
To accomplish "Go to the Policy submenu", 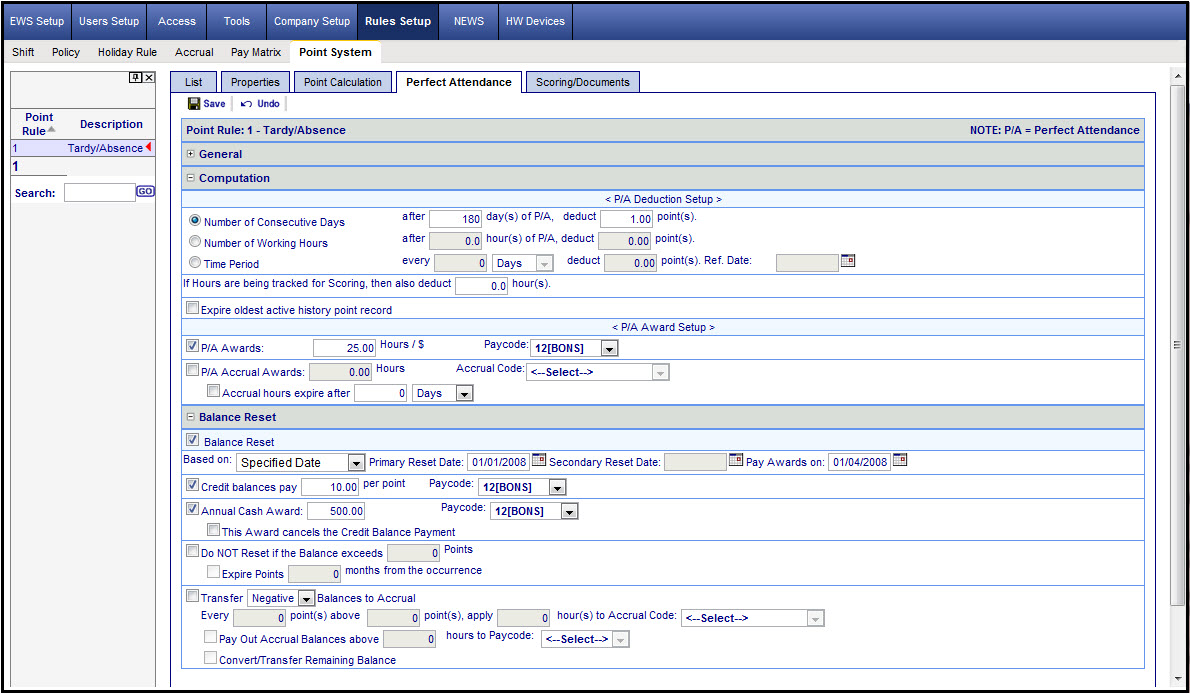I will click(x=66, y=52).
